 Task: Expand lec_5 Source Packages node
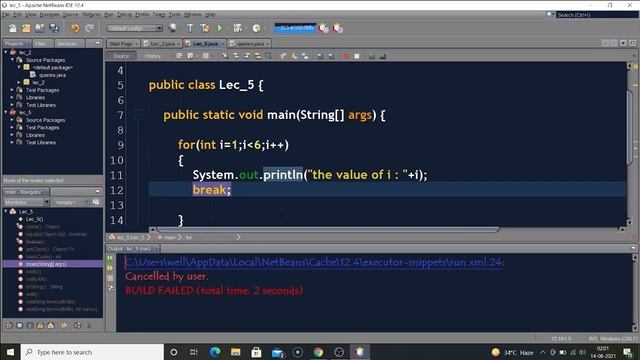(12, 120)
